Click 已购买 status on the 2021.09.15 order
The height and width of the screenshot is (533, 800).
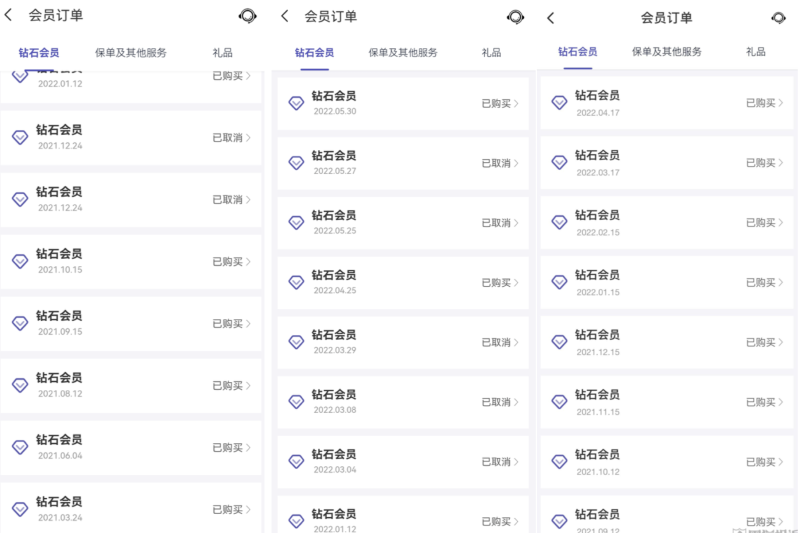(227, 324)
